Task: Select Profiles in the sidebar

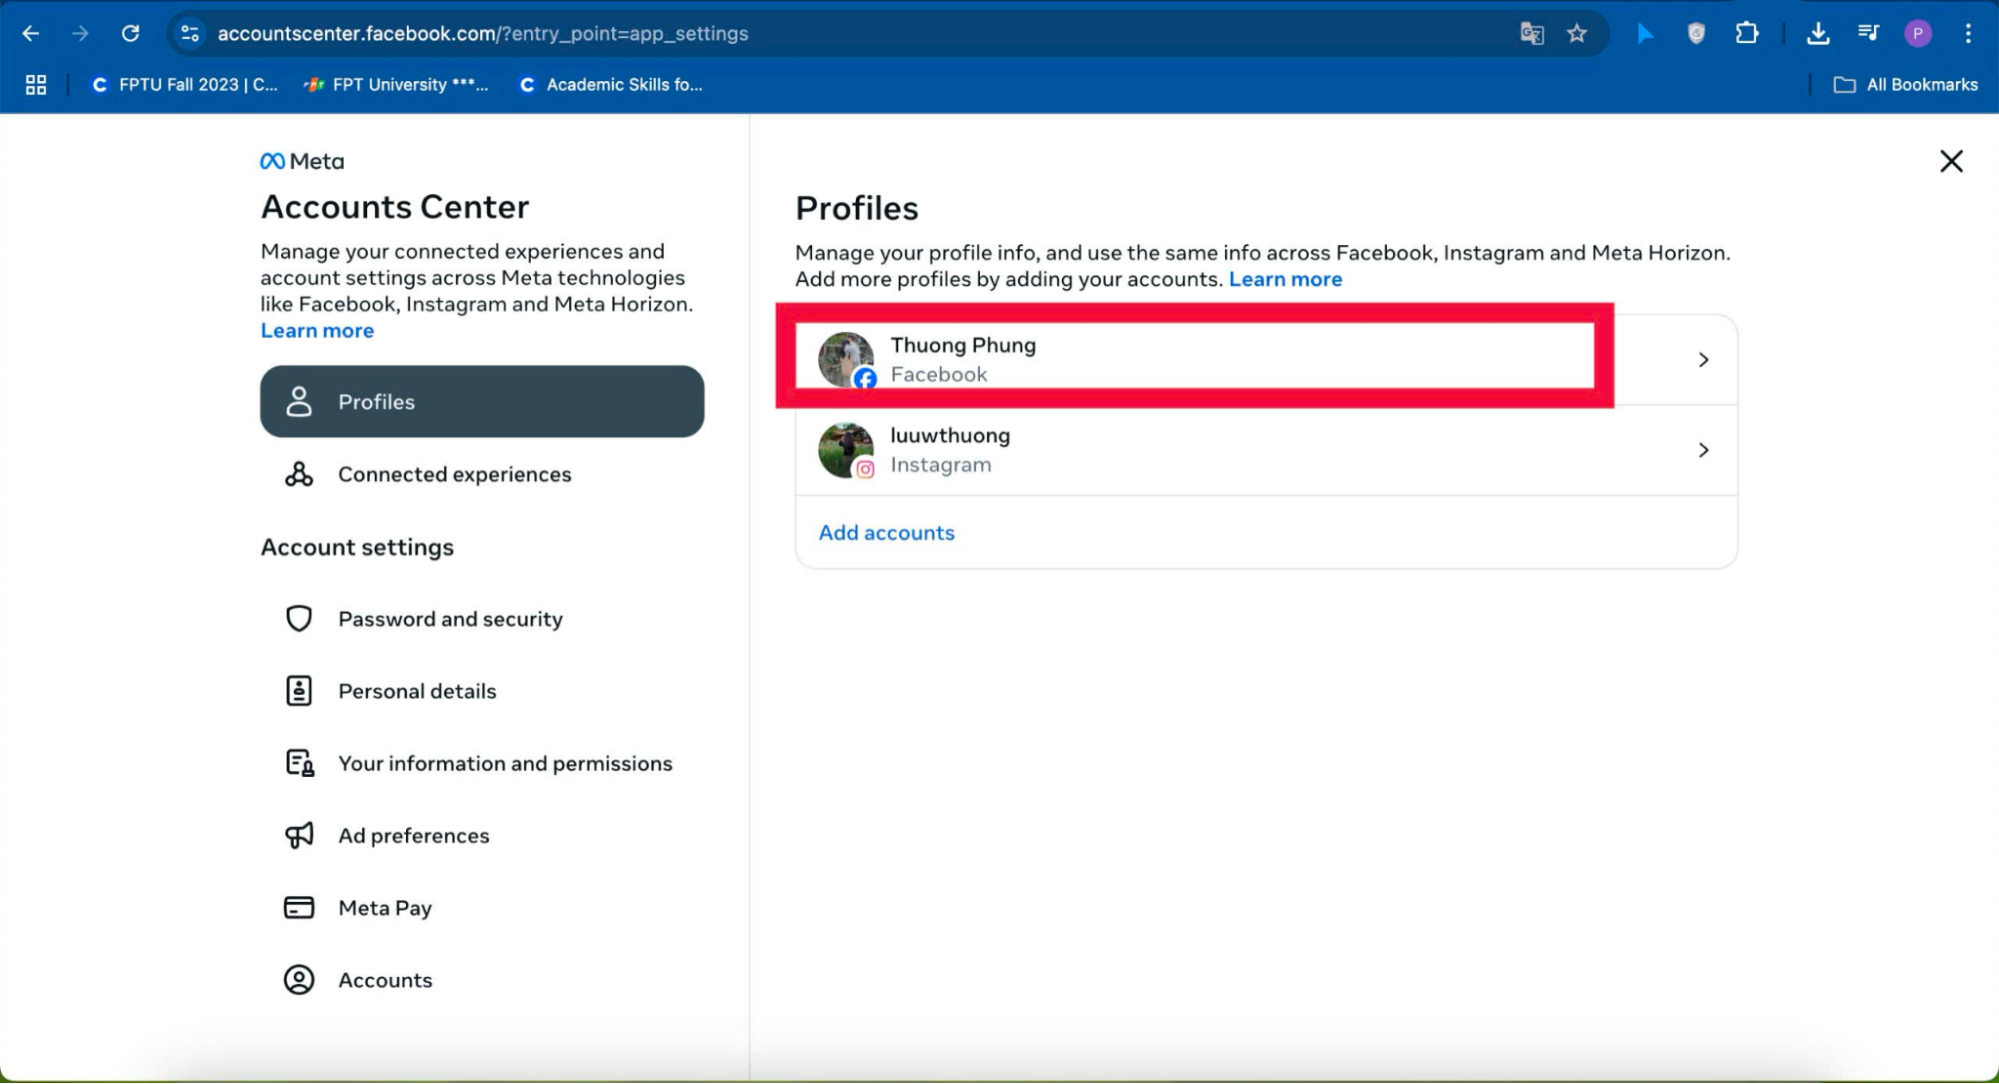Action: pyautogui.click(x=482, y=401)
